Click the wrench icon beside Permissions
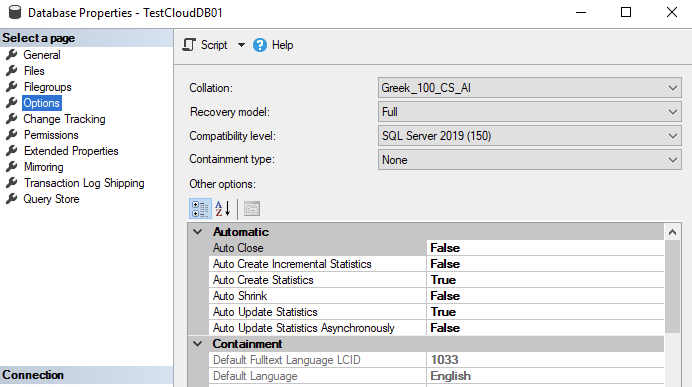This screenshot has height=387, width=692. point(11,135)
